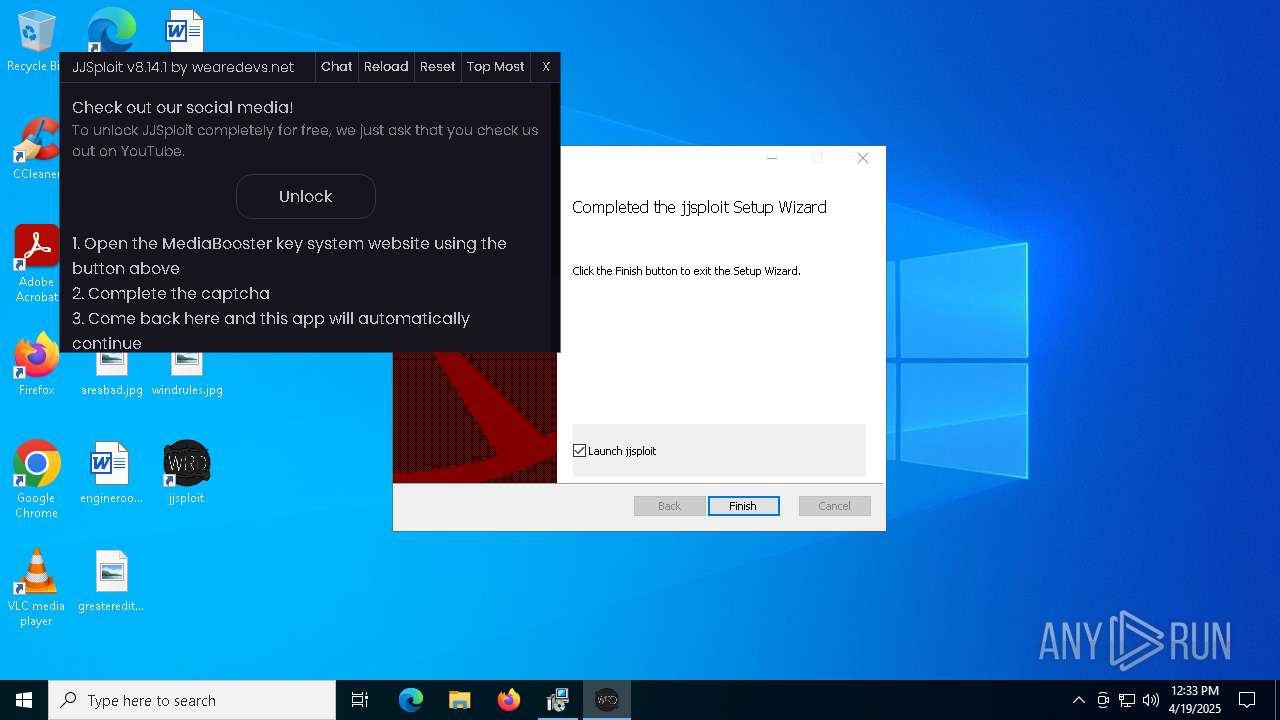Open the Word document icon behind JJSploit
Image resolution: width=1280 pixels, height=720 pixels.
[x=186, y=30]
